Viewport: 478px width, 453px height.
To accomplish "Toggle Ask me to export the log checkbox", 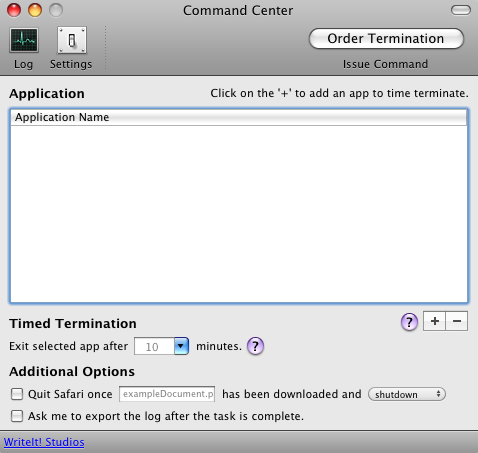I will click(17, 416).
